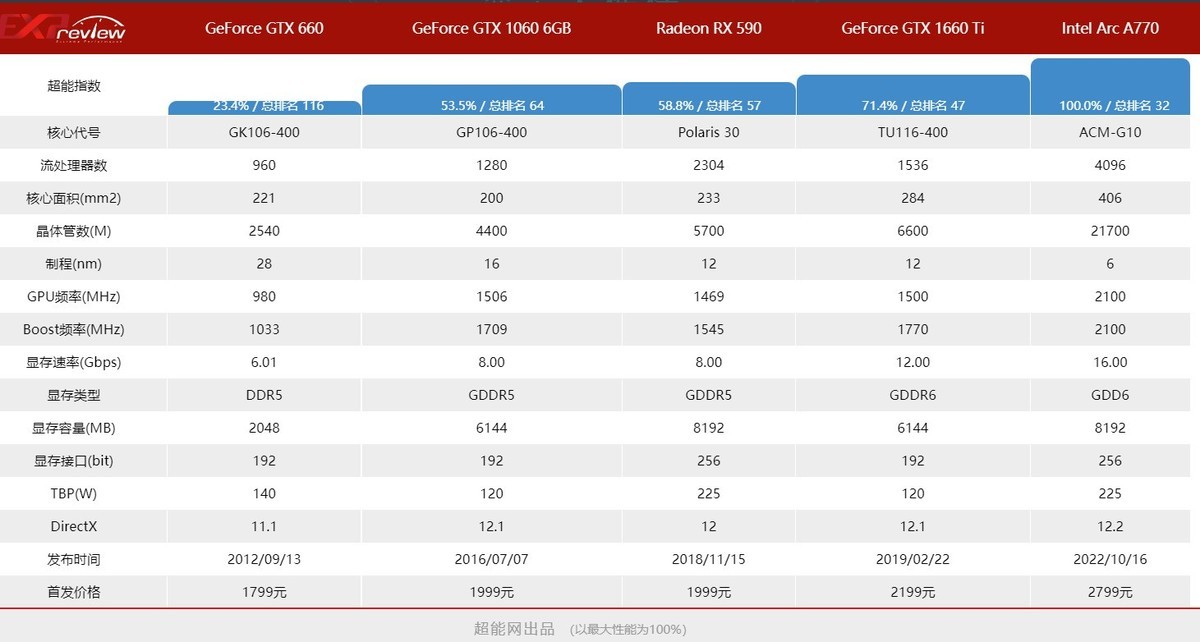Click the 1799元 launch price
Viewport: 1200px width, 642px height.
(x=264, y=592)
